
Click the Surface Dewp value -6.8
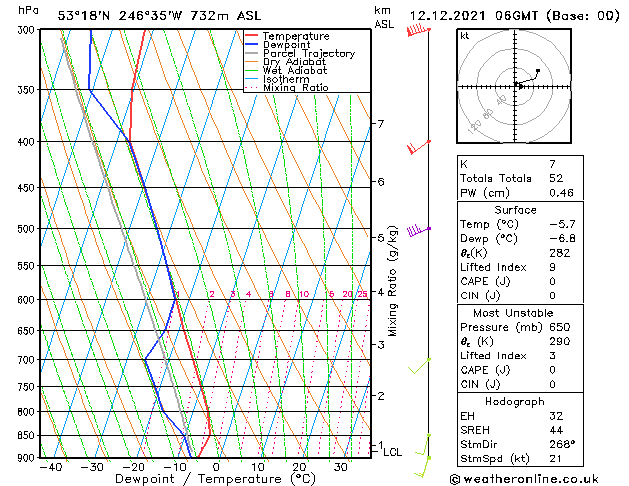point(562,239)
